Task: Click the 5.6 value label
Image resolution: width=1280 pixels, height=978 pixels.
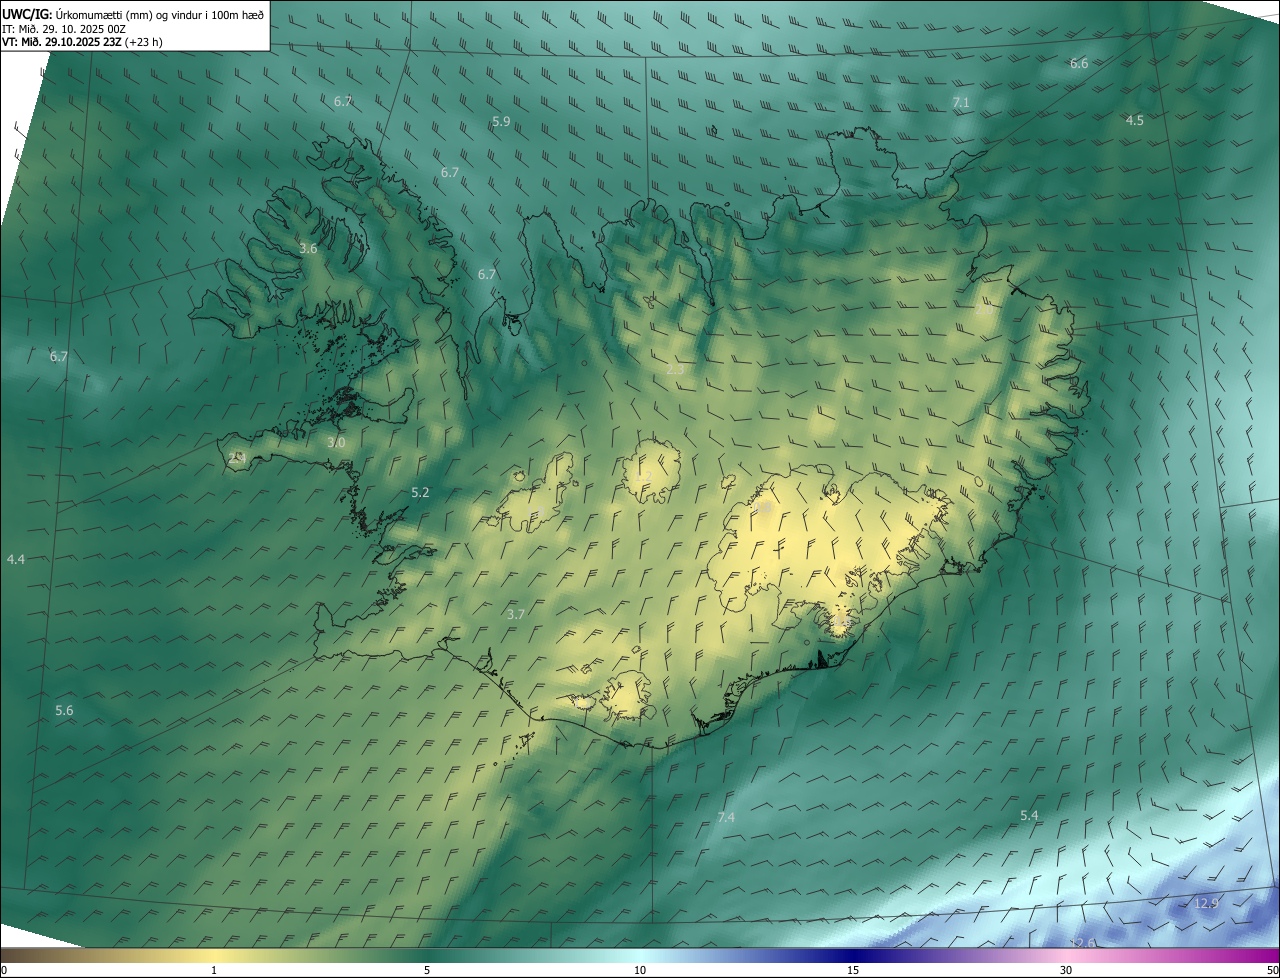Action: point(64,711)
